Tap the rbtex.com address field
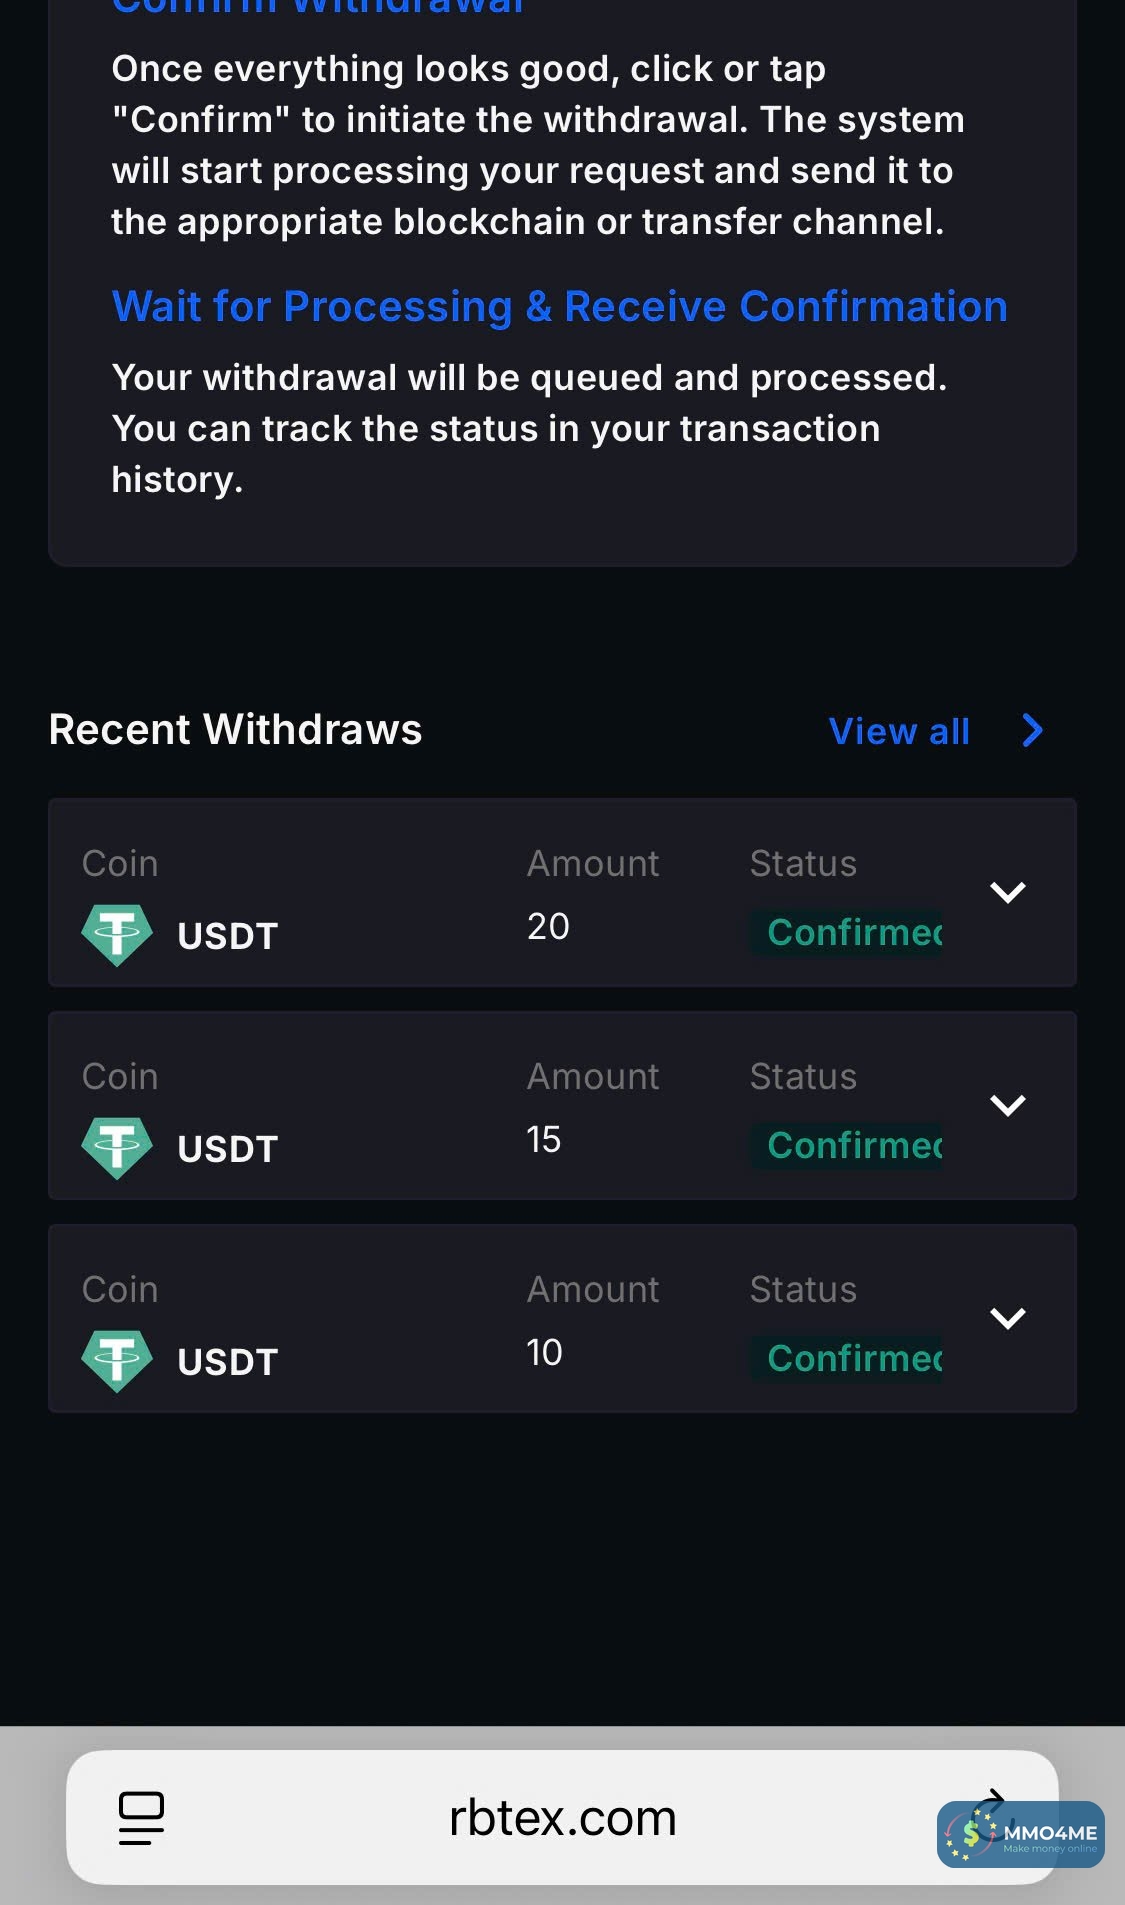The image size is (1125, 1905). point(562,1817)
